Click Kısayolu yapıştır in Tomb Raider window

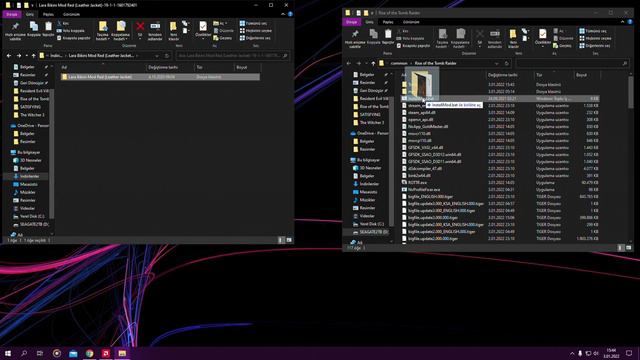point(413,46)
